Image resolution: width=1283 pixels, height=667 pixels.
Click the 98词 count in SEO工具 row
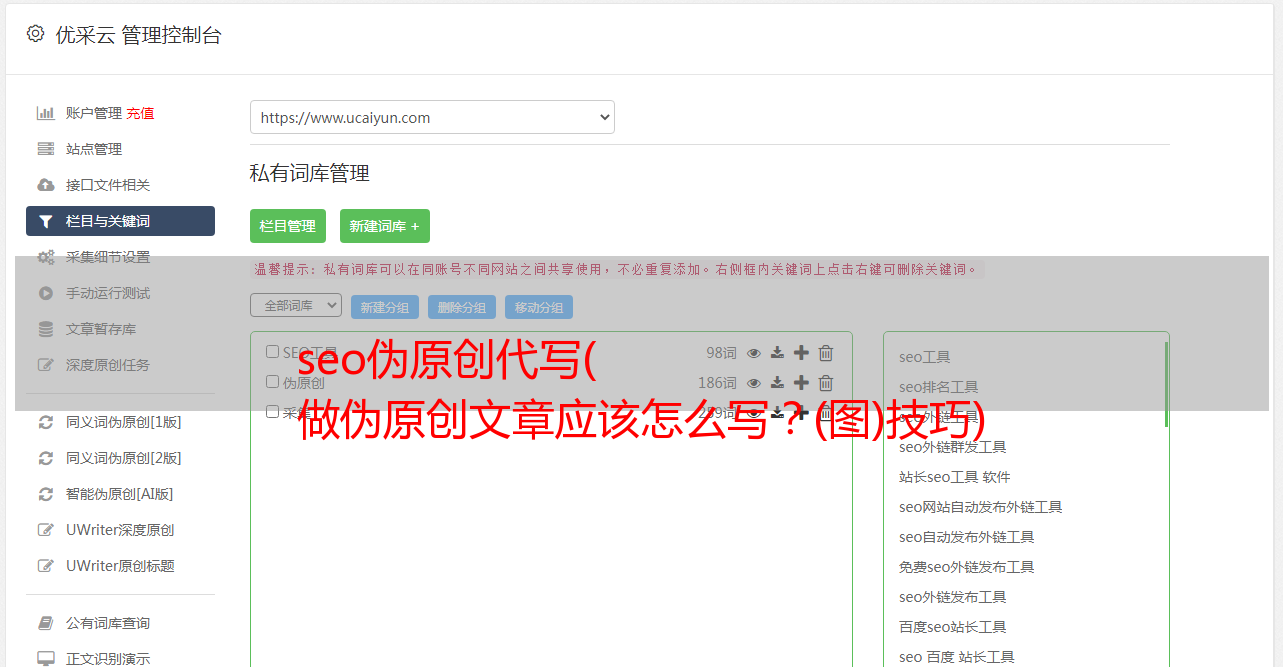(721, 353)
